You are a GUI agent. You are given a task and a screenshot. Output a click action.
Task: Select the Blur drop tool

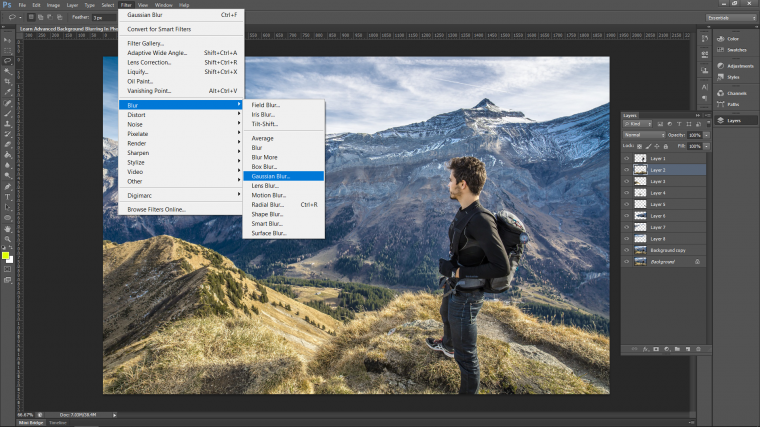click(x=7, y=165)
